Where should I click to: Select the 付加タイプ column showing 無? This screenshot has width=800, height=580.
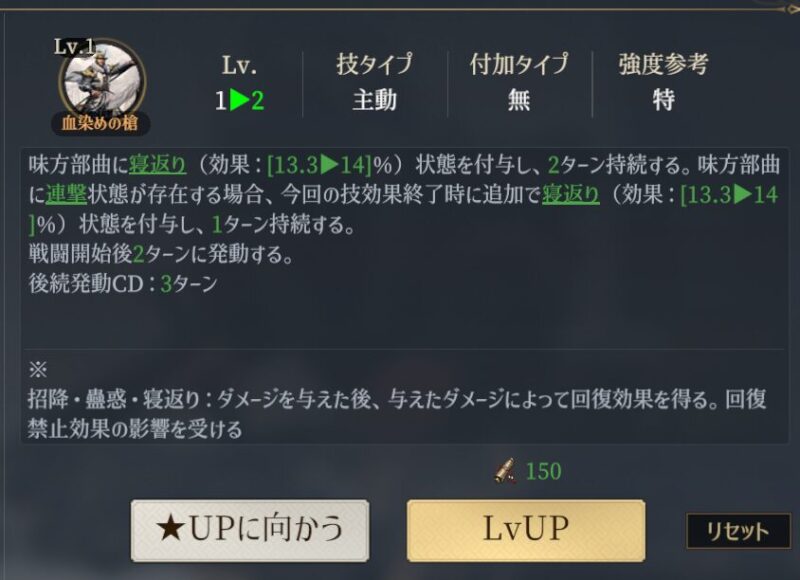[519, 82]
